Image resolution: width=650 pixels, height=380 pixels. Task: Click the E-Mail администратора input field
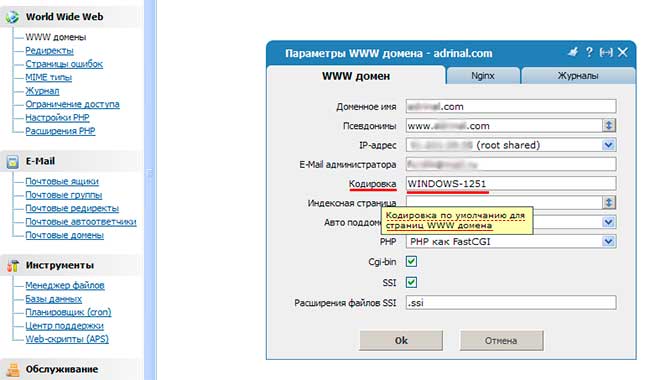511,165
